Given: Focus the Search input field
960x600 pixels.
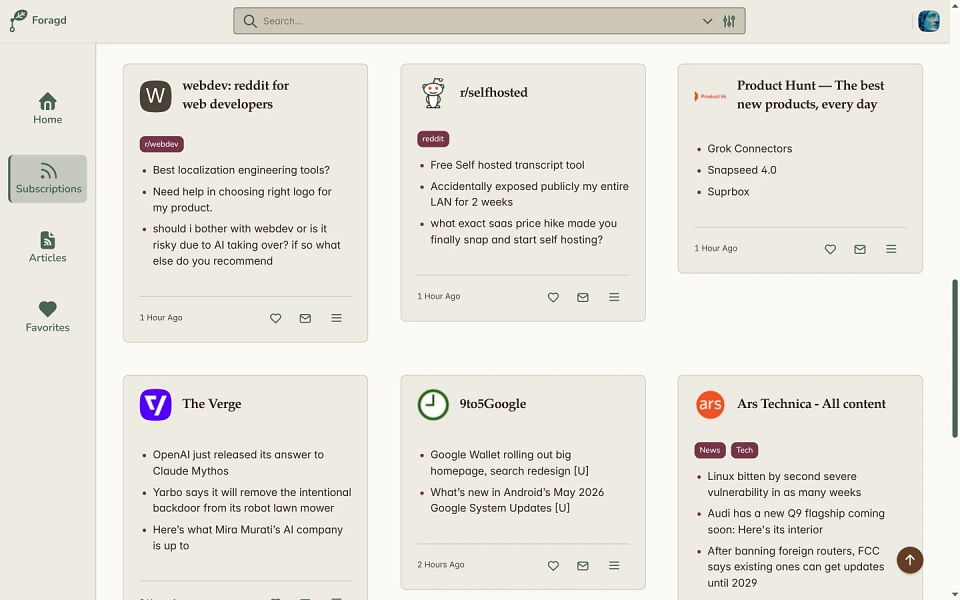Looking at the screenshot, I should 478,21.
